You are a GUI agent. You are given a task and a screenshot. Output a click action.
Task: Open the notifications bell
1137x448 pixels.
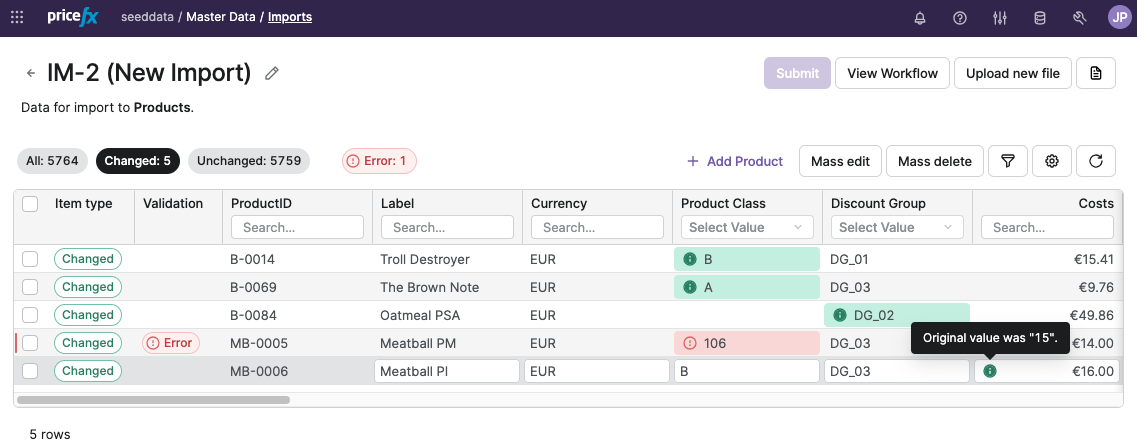pyautogui.click(x=920, y=18)
